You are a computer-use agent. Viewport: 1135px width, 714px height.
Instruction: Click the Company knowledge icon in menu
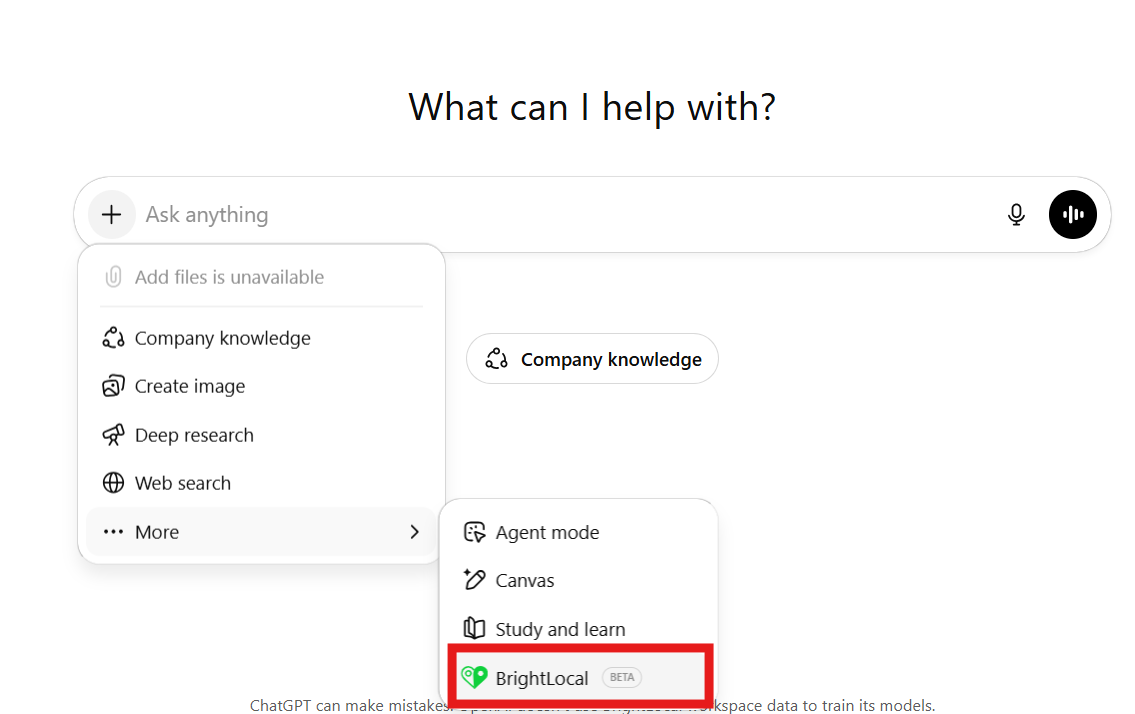click(x=114, y=338)
